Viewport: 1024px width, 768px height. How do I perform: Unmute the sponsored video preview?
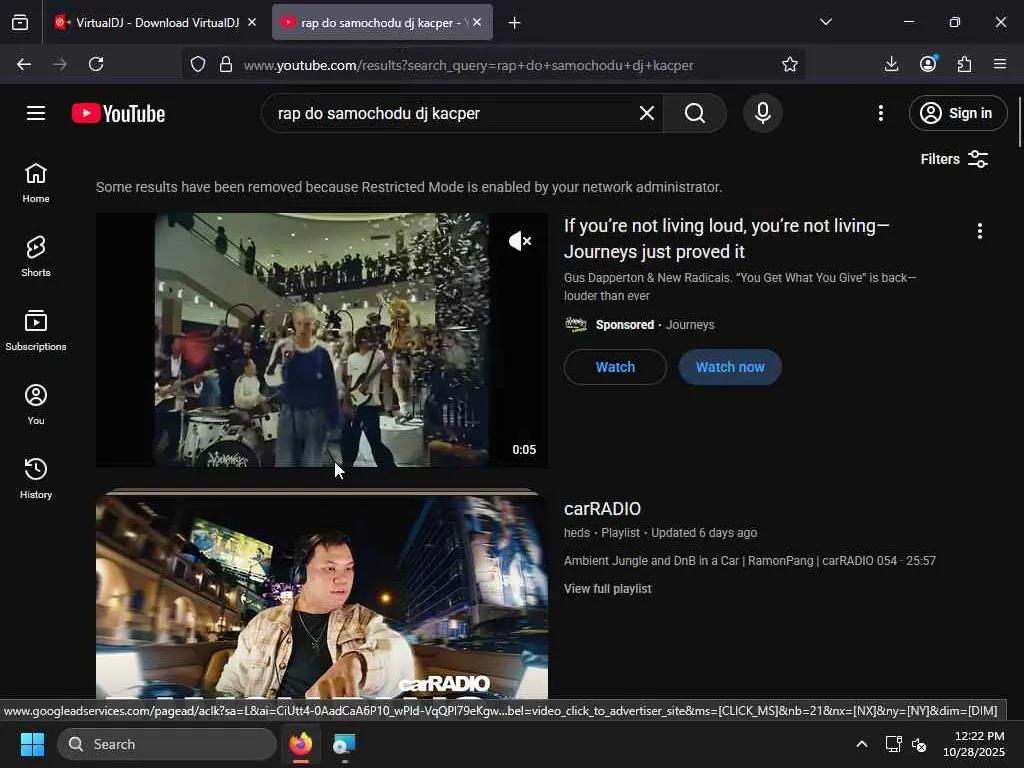tap(520, 241)
